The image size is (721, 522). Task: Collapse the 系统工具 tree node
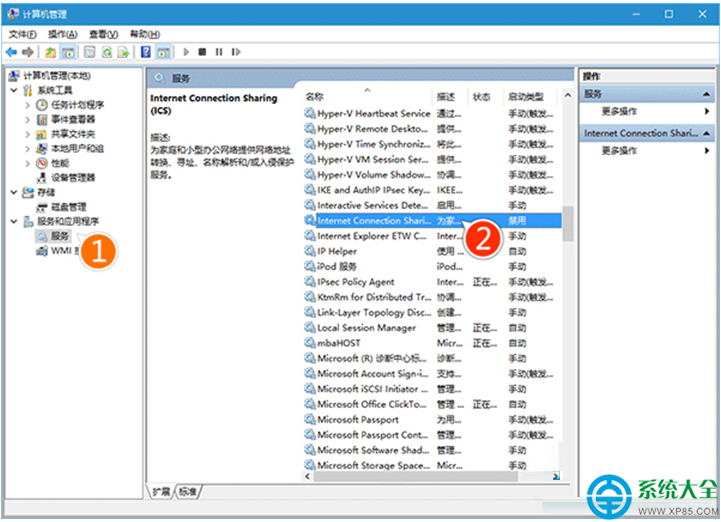(x=14, y=90)
